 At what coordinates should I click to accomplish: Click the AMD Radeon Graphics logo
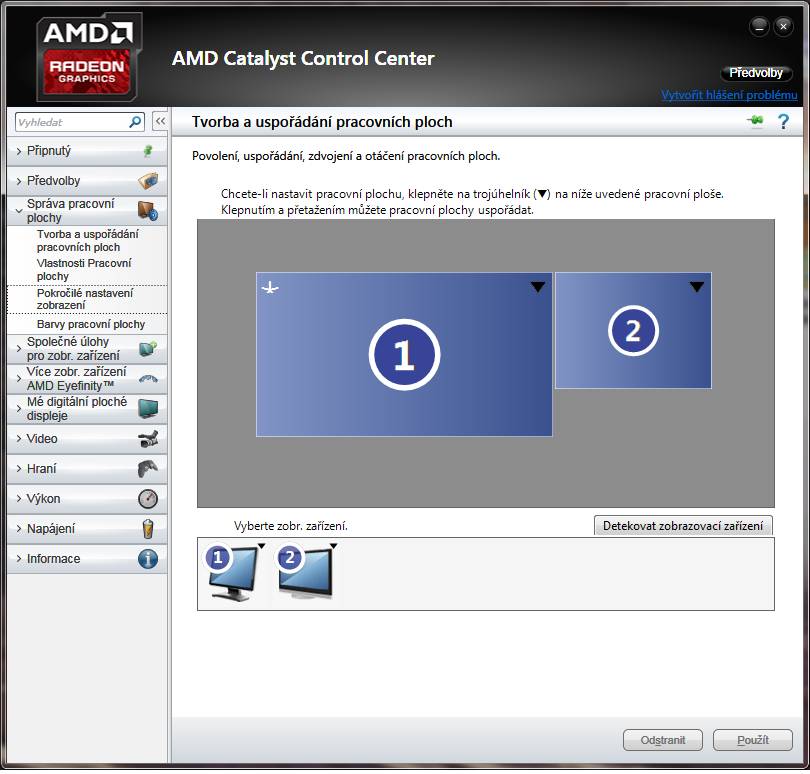(89, 57)
